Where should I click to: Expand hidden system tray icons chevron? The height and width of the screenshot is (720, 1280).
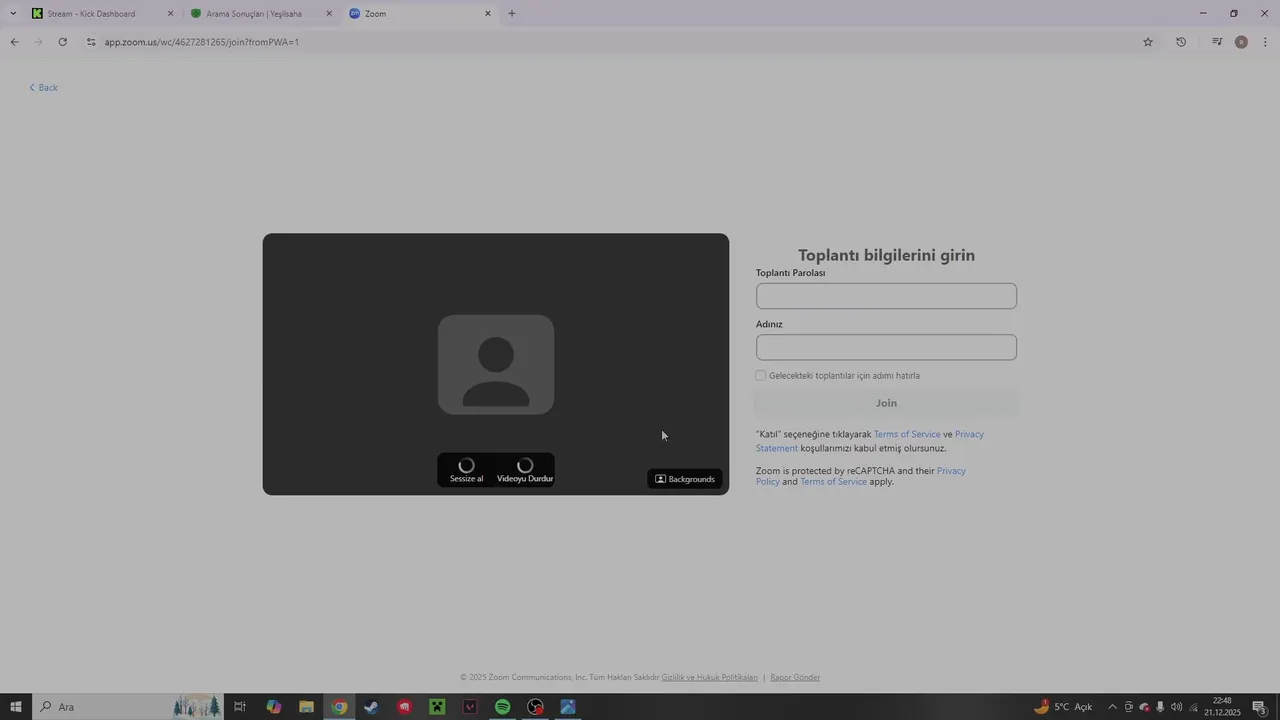click(1112, 707)
